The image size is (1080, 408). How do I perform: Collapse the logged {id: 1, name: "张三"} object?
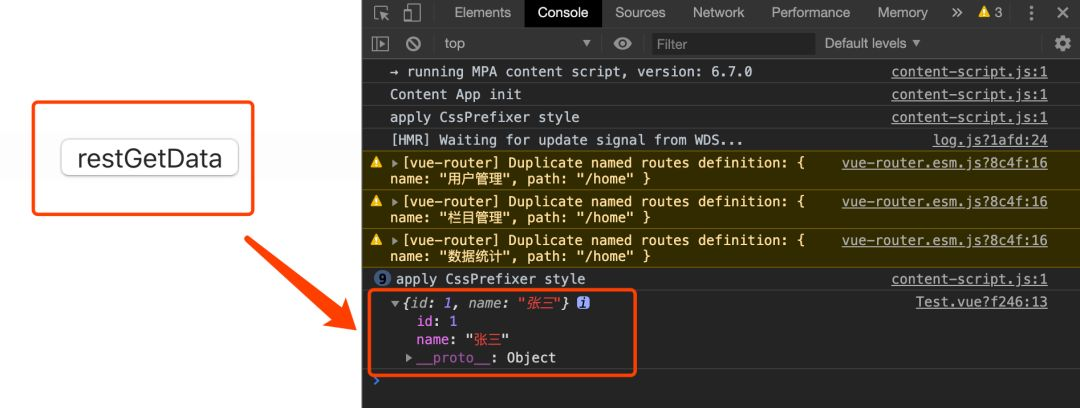395,303
